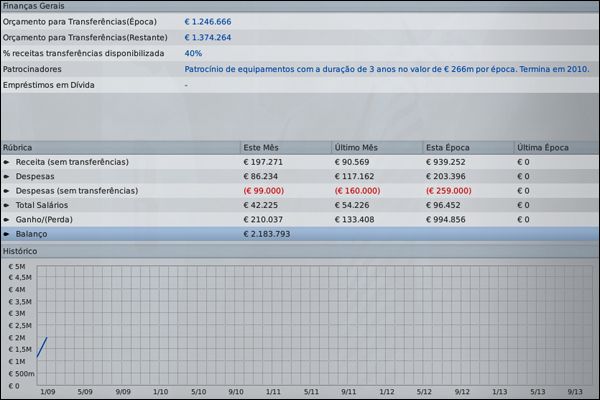Image resolution: width=600 pixels, height=400 pixels.
Task: Click the % receitas transferências disponibilizada label
Action: [83, 54]
